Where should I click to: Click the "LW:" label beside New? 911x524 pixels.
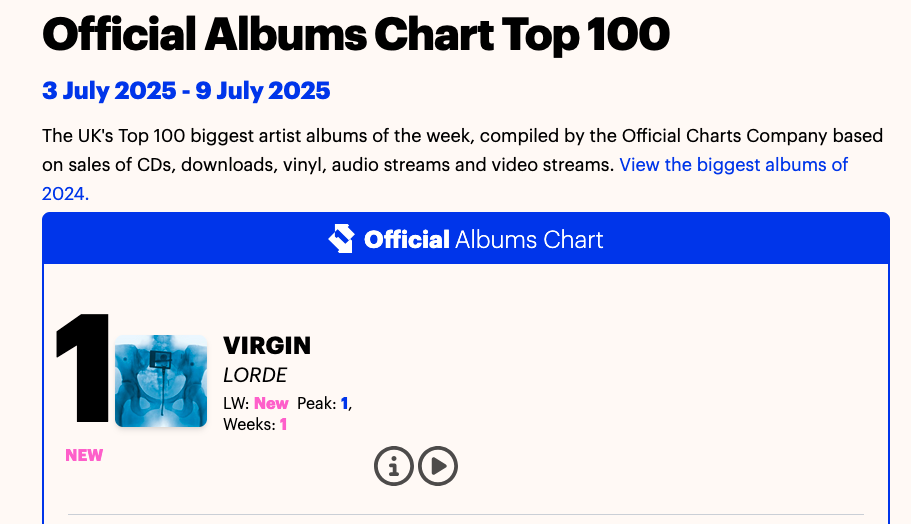[x=236, y=404]
